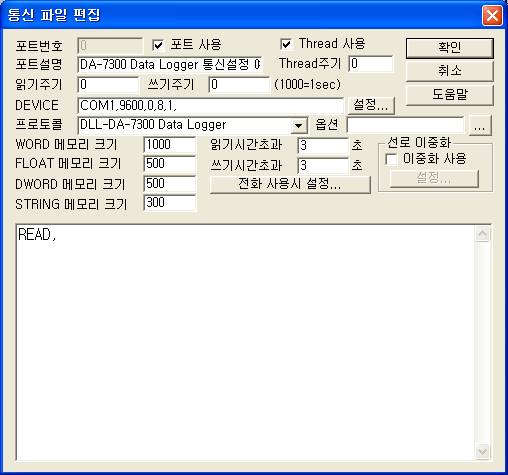Screen dimensions: 508x475
Task: Open DEVICE 설정... settings button
Action: click(371, 105)
